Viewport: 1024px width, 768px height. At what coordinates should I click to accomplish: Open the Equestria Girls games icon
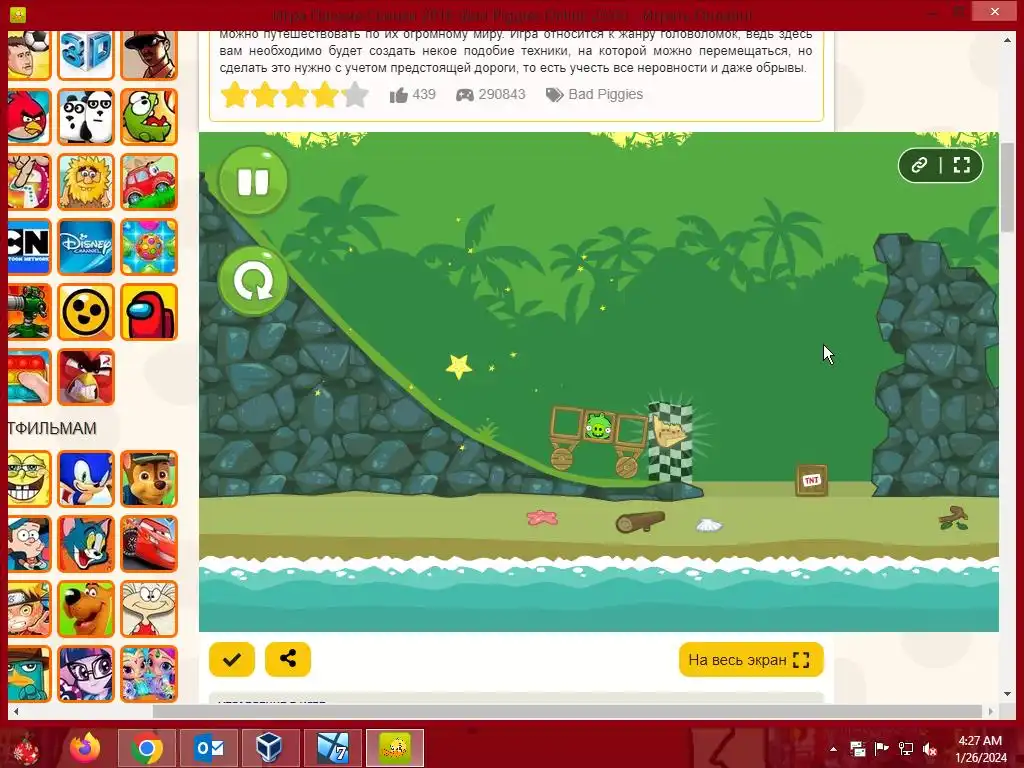[86, 674]
